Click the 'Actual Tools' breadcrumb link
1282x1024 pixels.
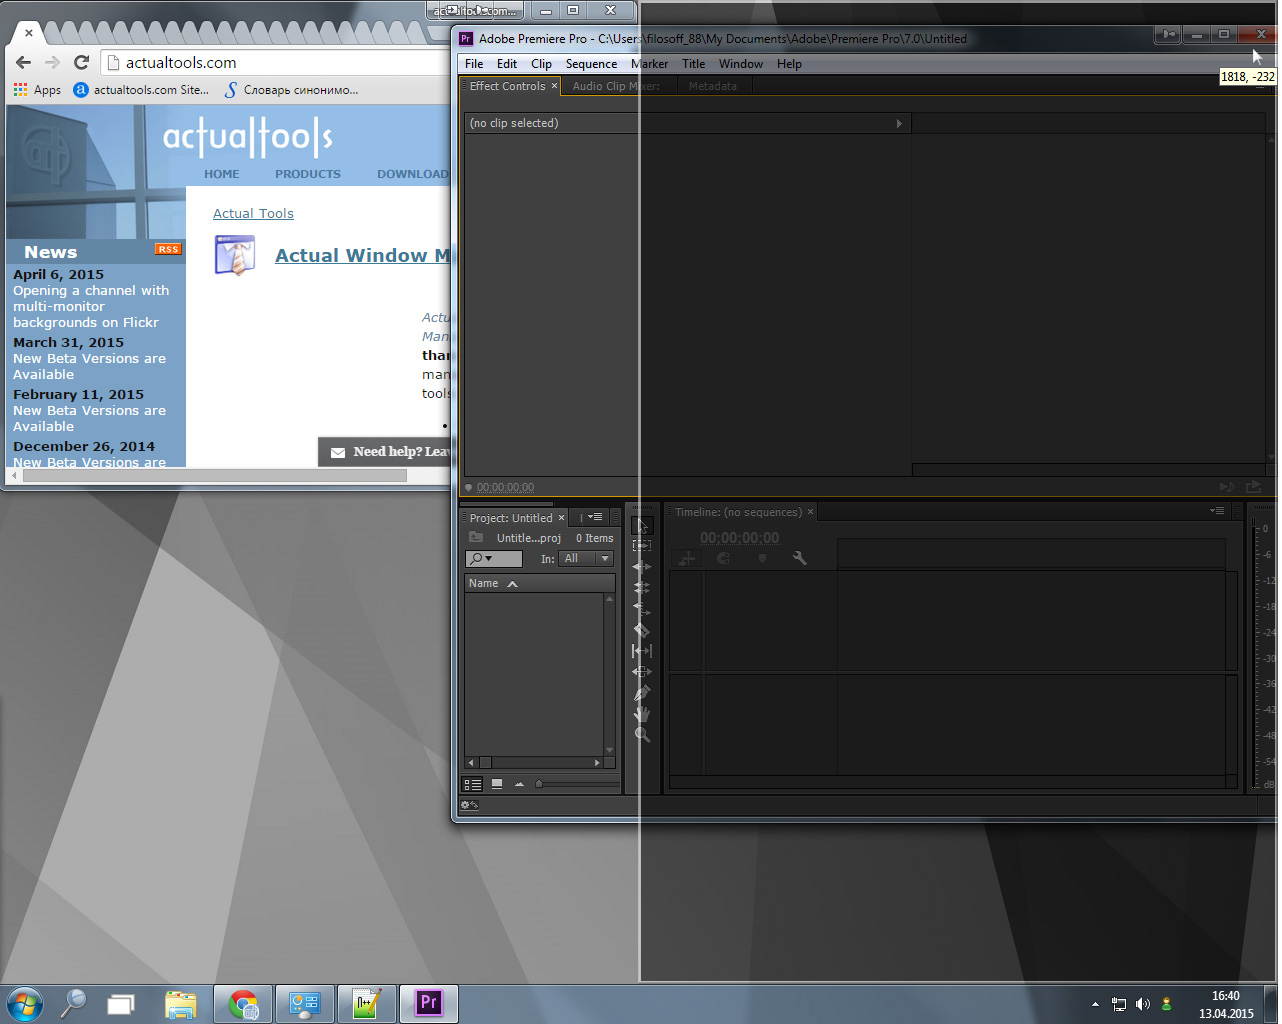coord(253,214)
